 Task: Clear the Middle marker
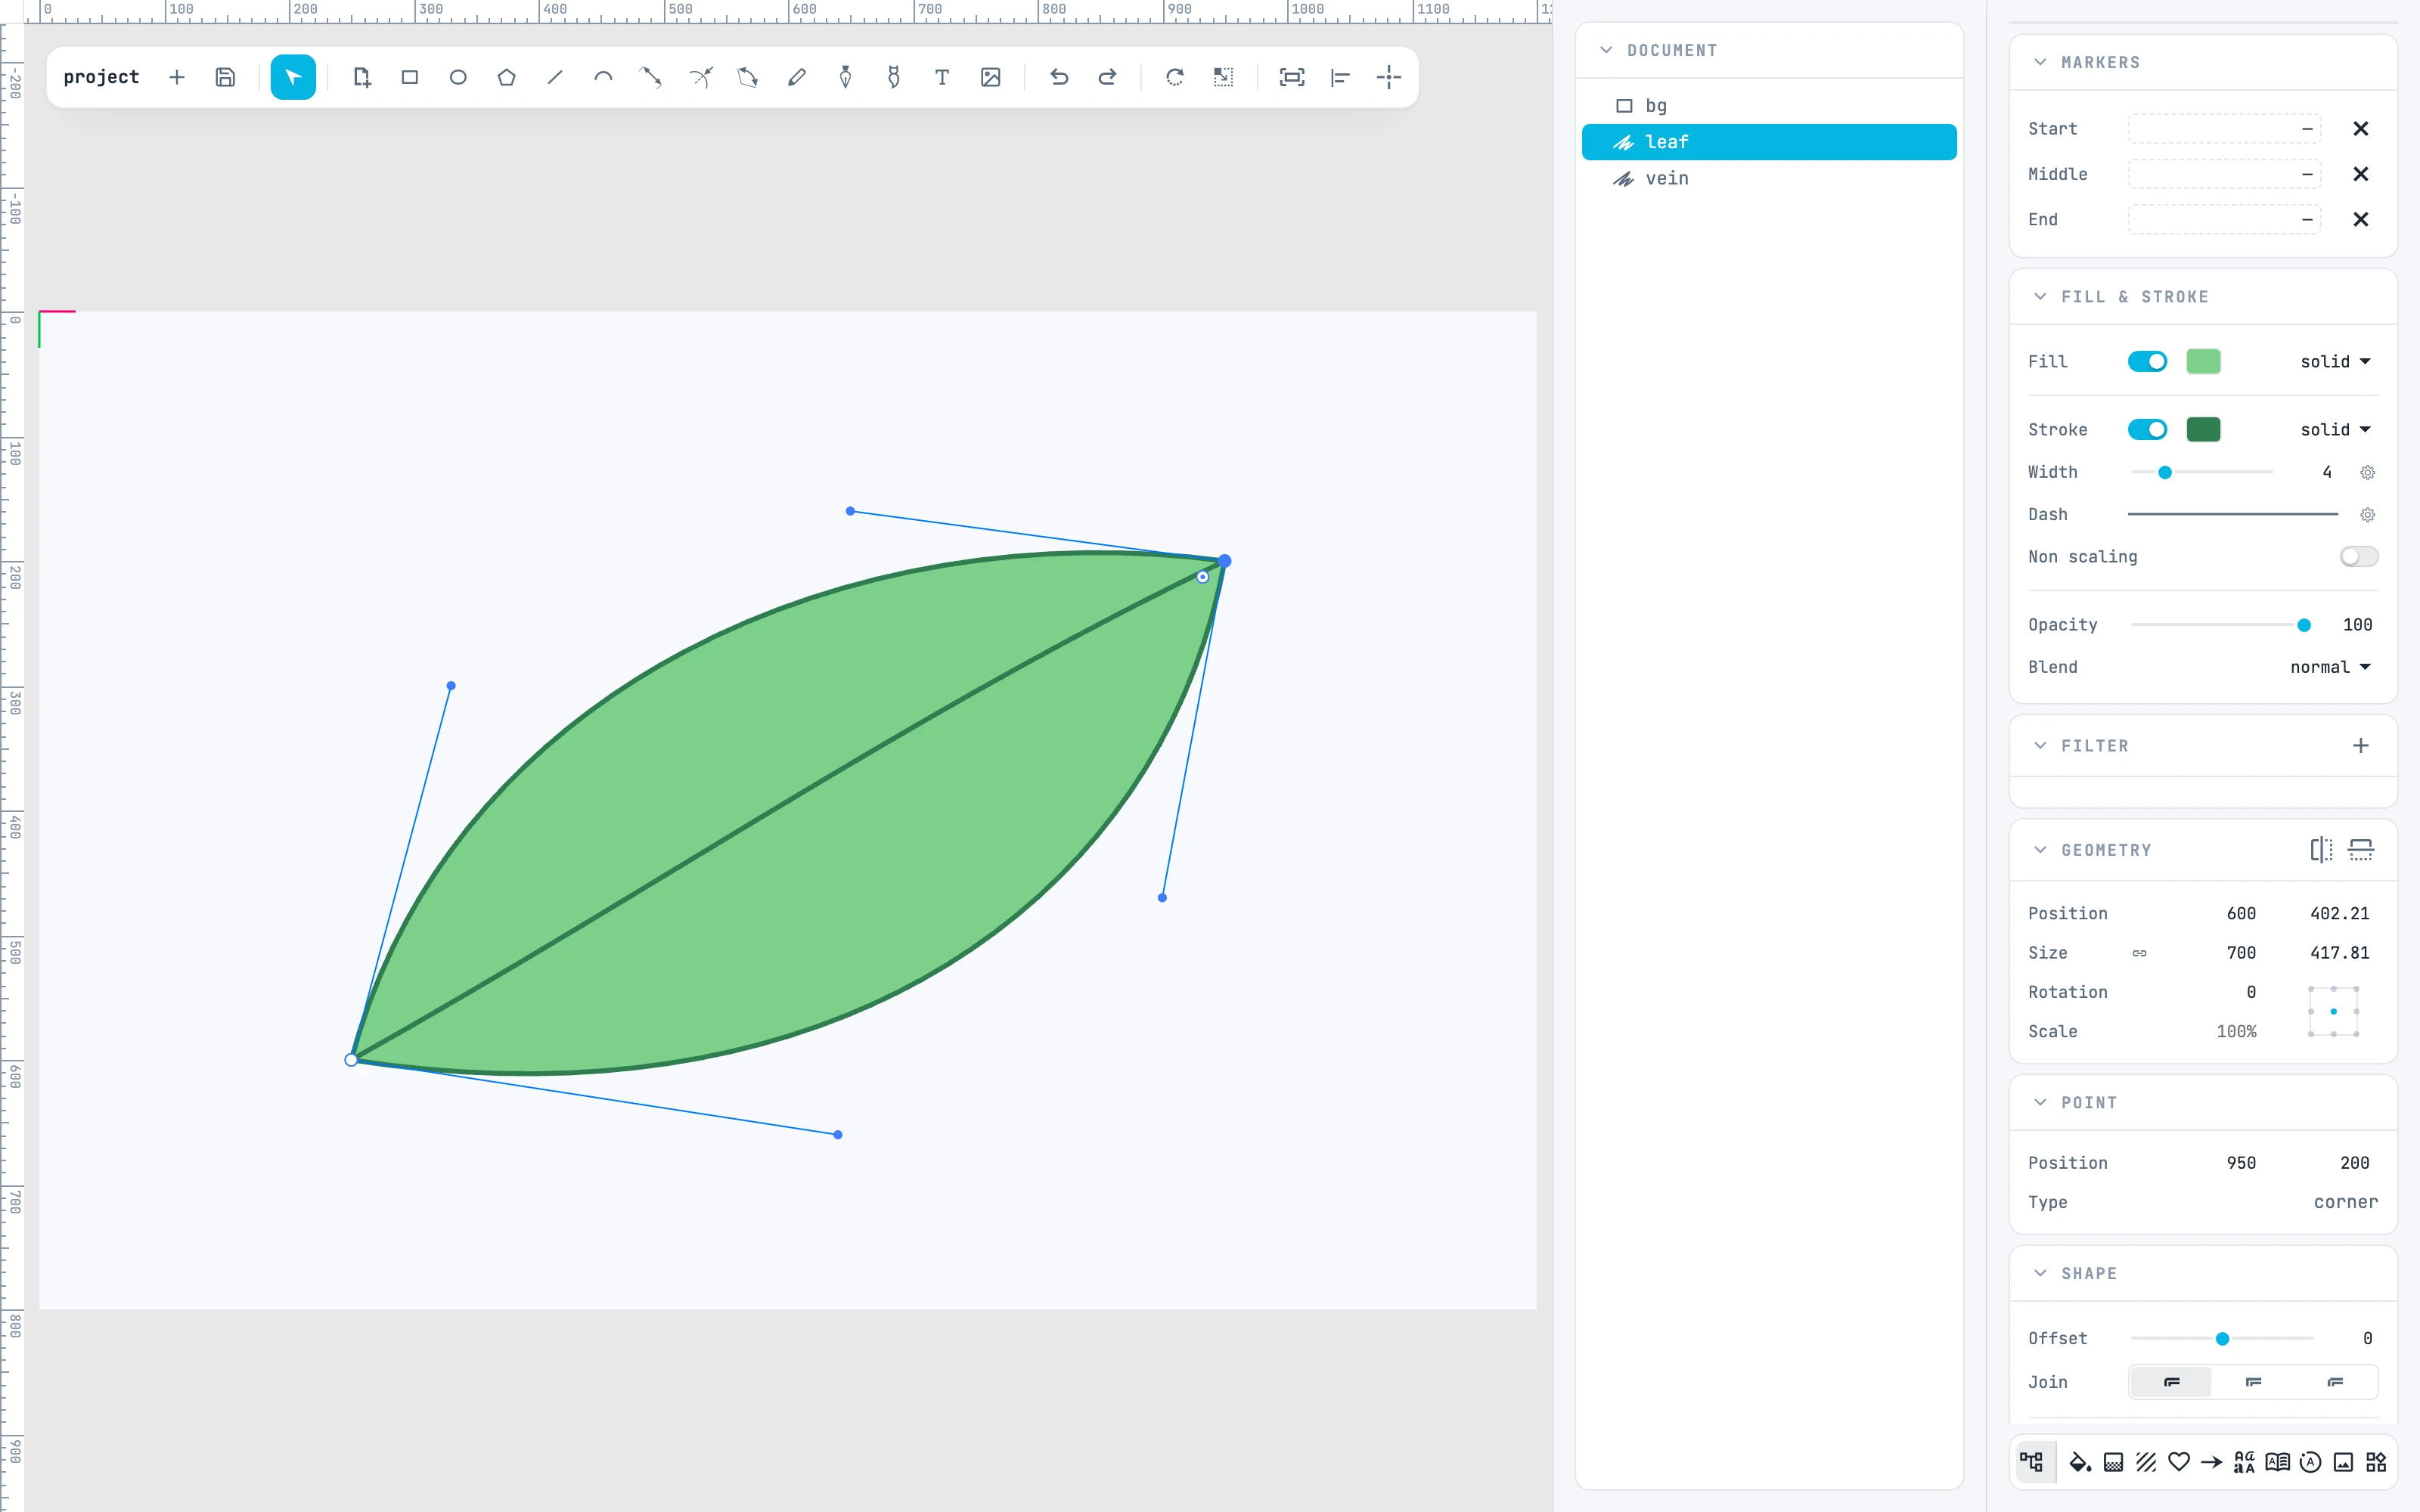pyautogui.click(x=2361, y=174)
